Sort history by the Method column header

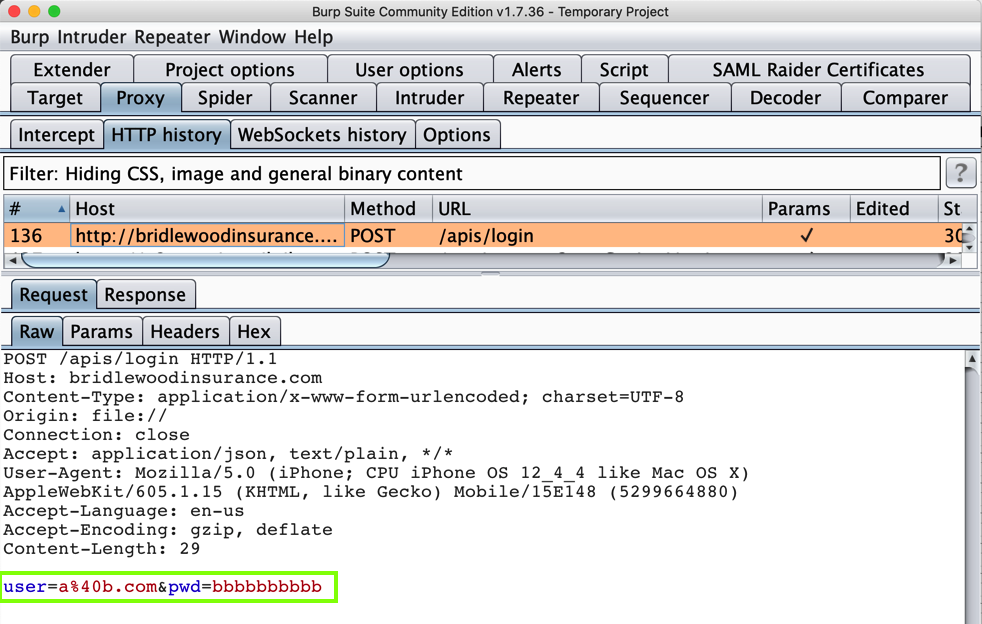click(388, 209)
